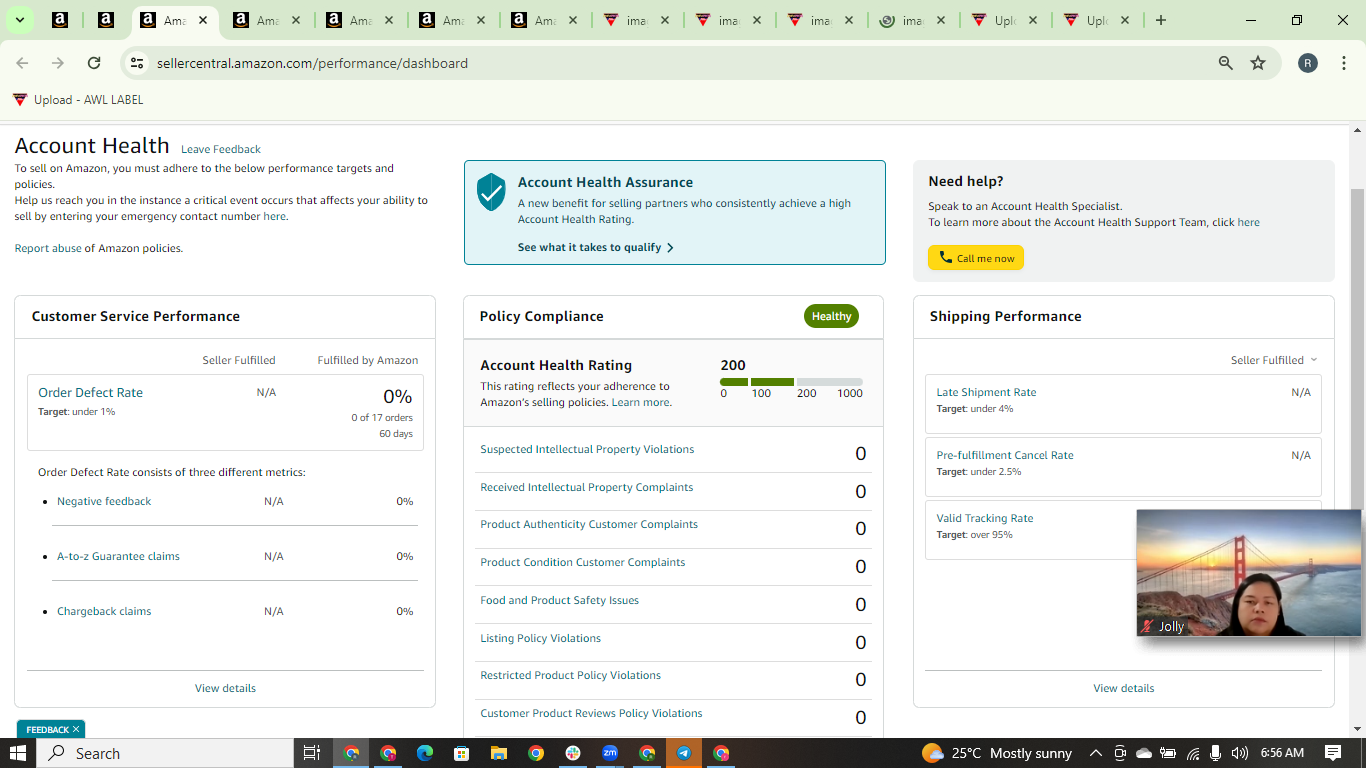Open Restricted Product Policy Violations
Viewport: 1366px width, 768px height.
(571, 675)
